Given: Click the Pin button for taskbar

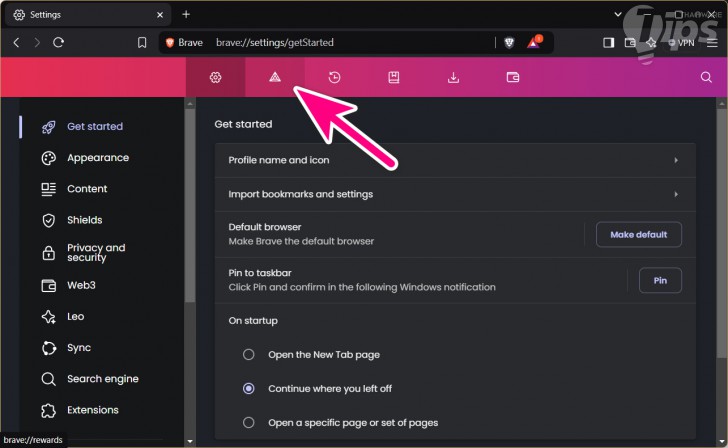Looking at the screenshot, I should point(660,280).
